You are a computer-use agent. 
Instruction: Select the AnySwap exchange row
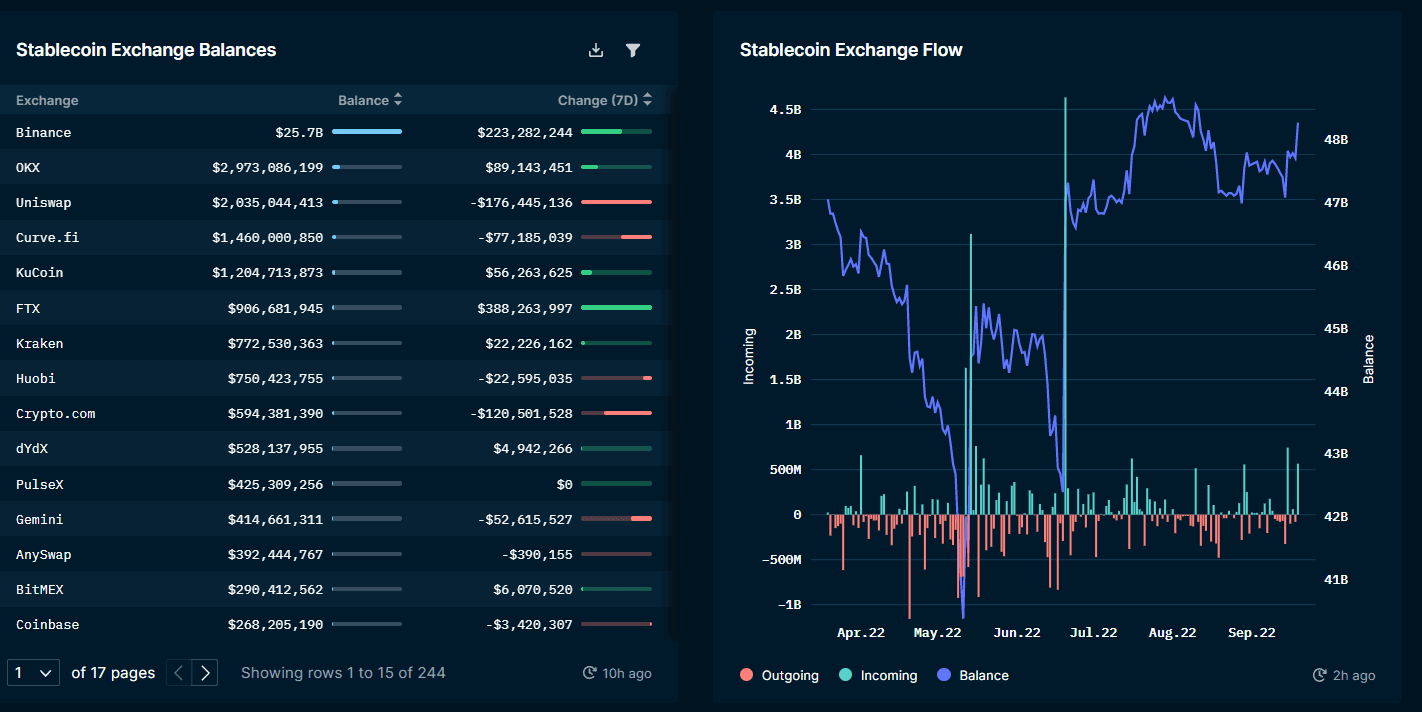click(334, 554)
